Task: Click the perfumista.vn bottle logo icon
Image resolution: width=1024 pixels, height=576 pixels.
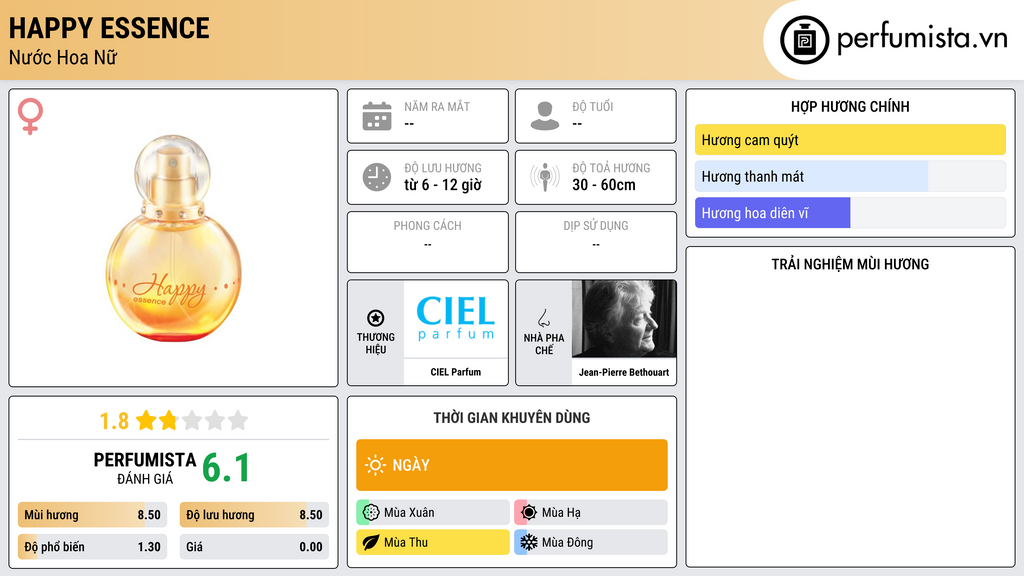Action: 804,40
